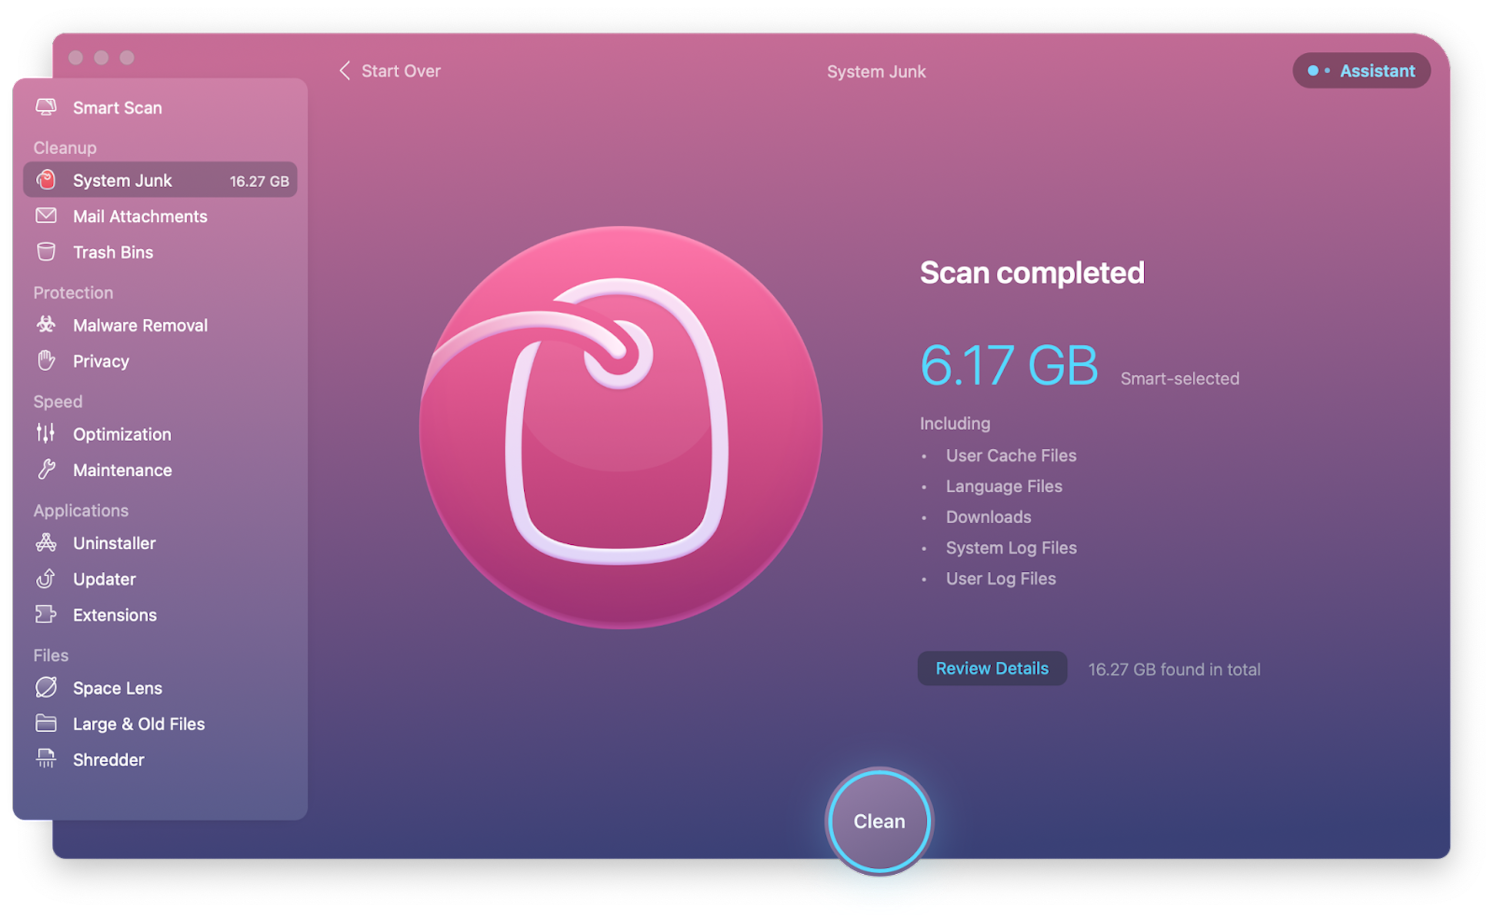Click the Mail Attachments envelope icon

pyautogui.click(x=46, y=216)
